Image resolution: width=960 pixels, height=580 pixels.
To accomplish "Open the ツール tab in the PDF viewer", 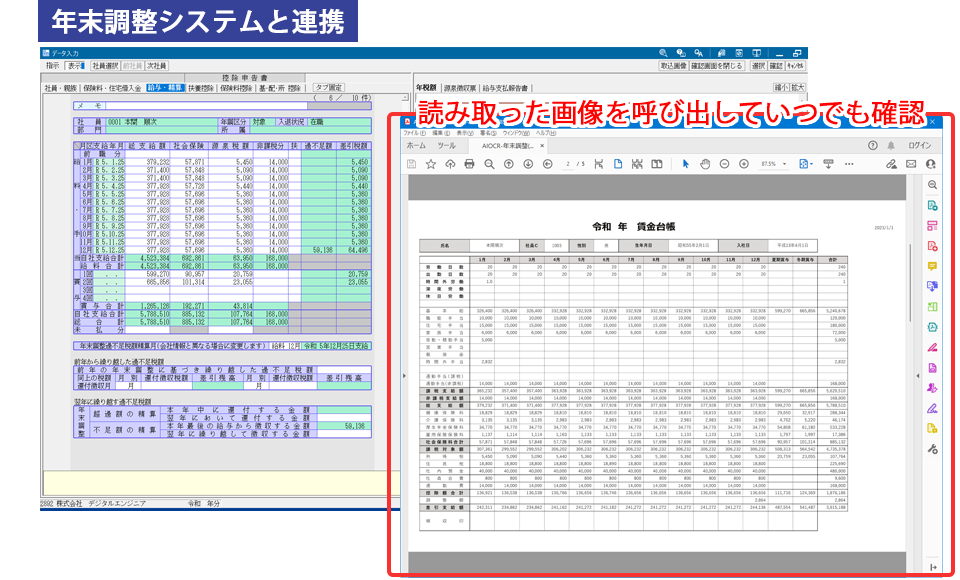I will click(x=446, y=146).
